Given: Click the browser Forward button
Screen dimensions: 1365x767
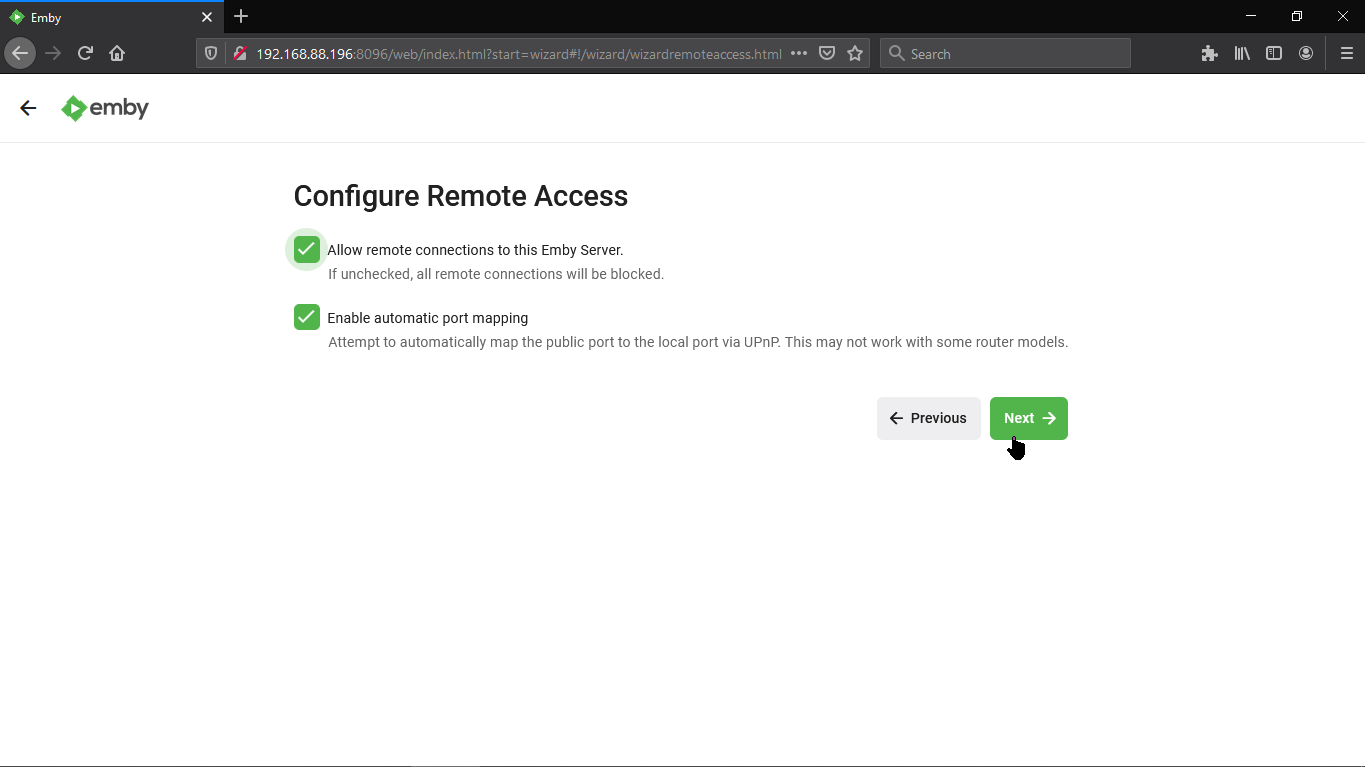Looking at the screenshot, I should click(x=53, y=53).
